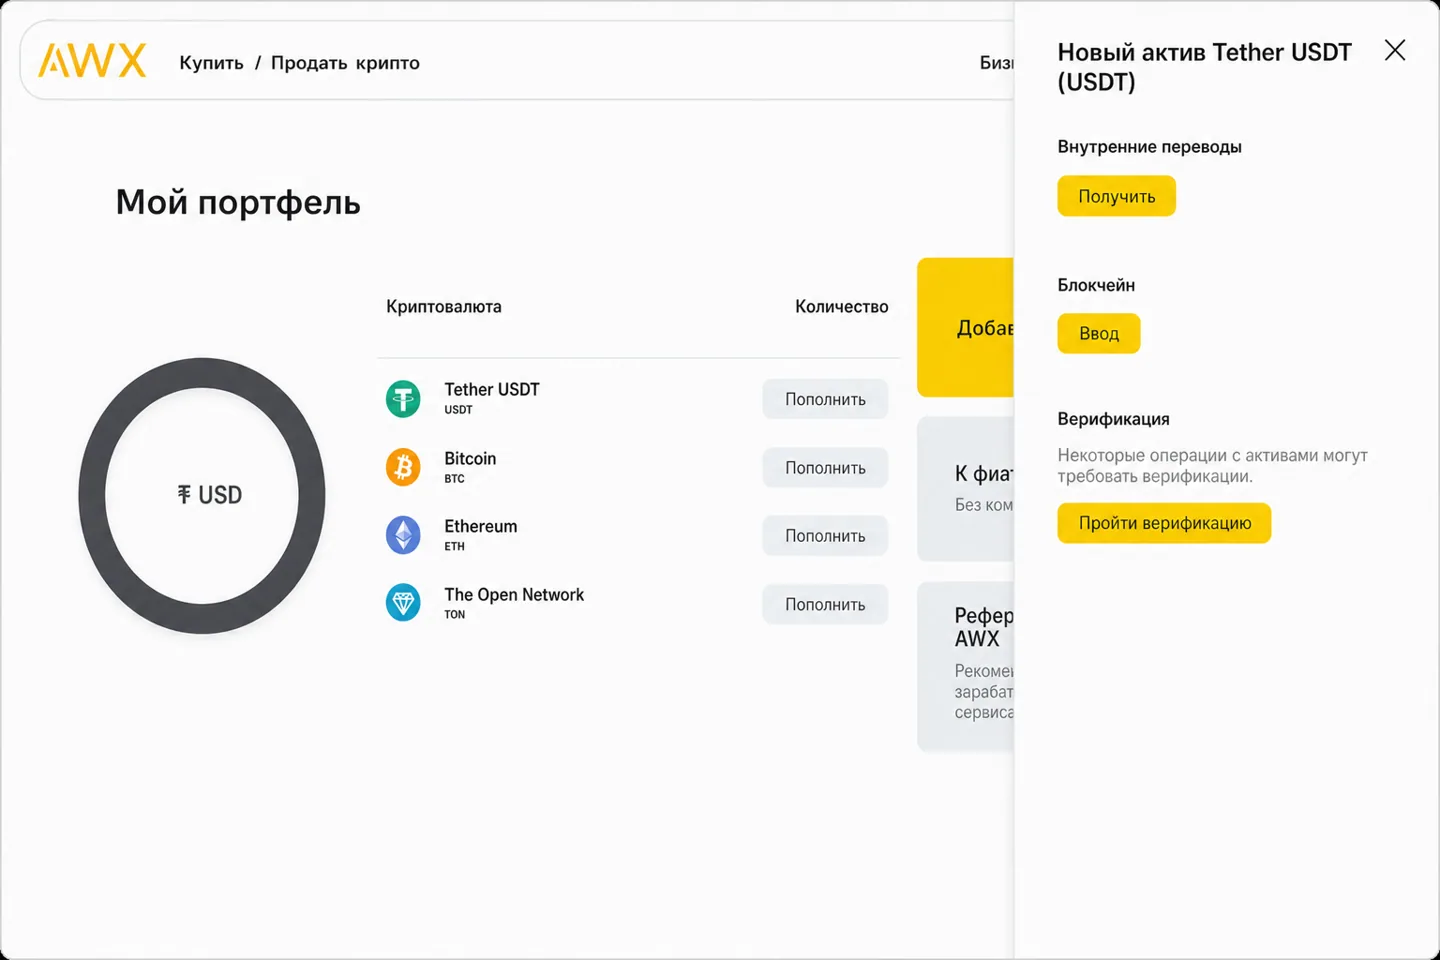Click Пополнить for Tether USDT
The image size is (1440, 960).
[825, 399]
